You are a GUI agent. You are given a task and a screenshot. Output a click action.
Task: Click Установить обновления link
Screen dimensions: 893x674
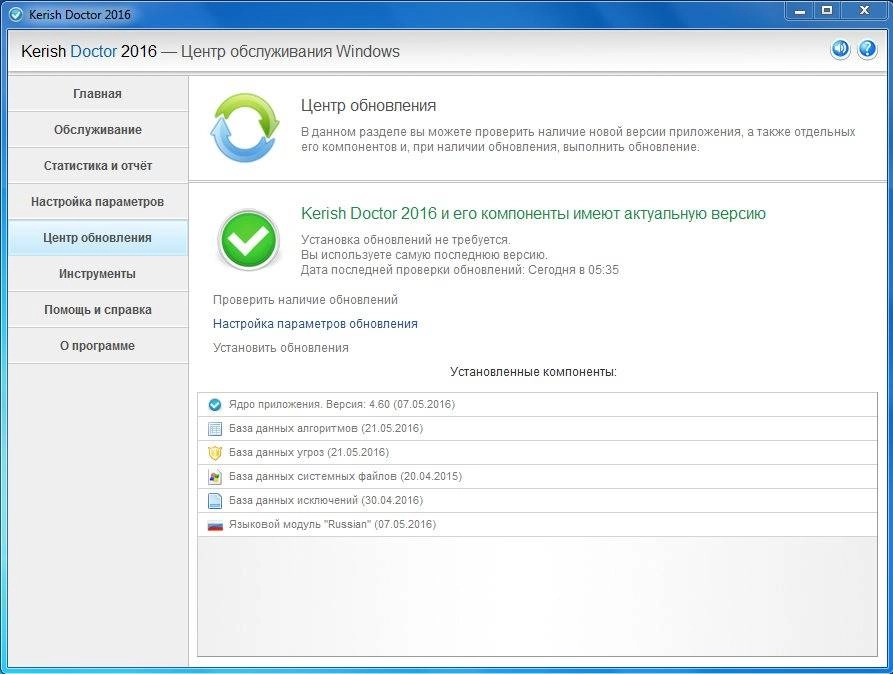281,348
